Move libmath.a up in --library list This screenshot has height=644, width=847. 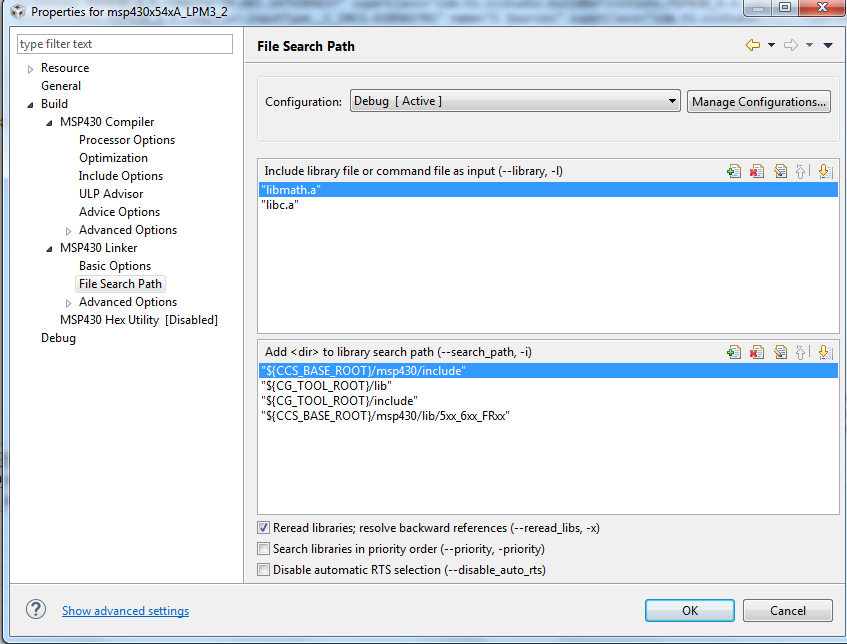tap(801, 172)
